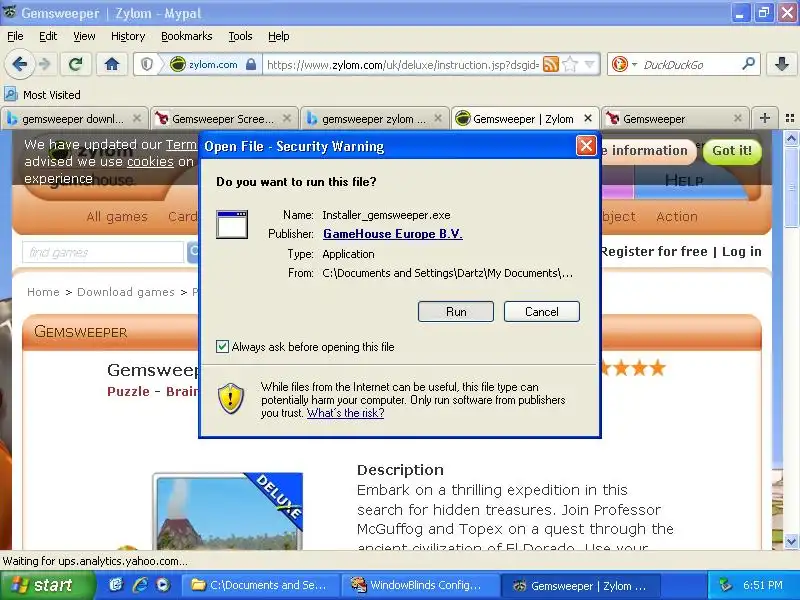Open a new tab with the plus button

click(x=765, y=118)
